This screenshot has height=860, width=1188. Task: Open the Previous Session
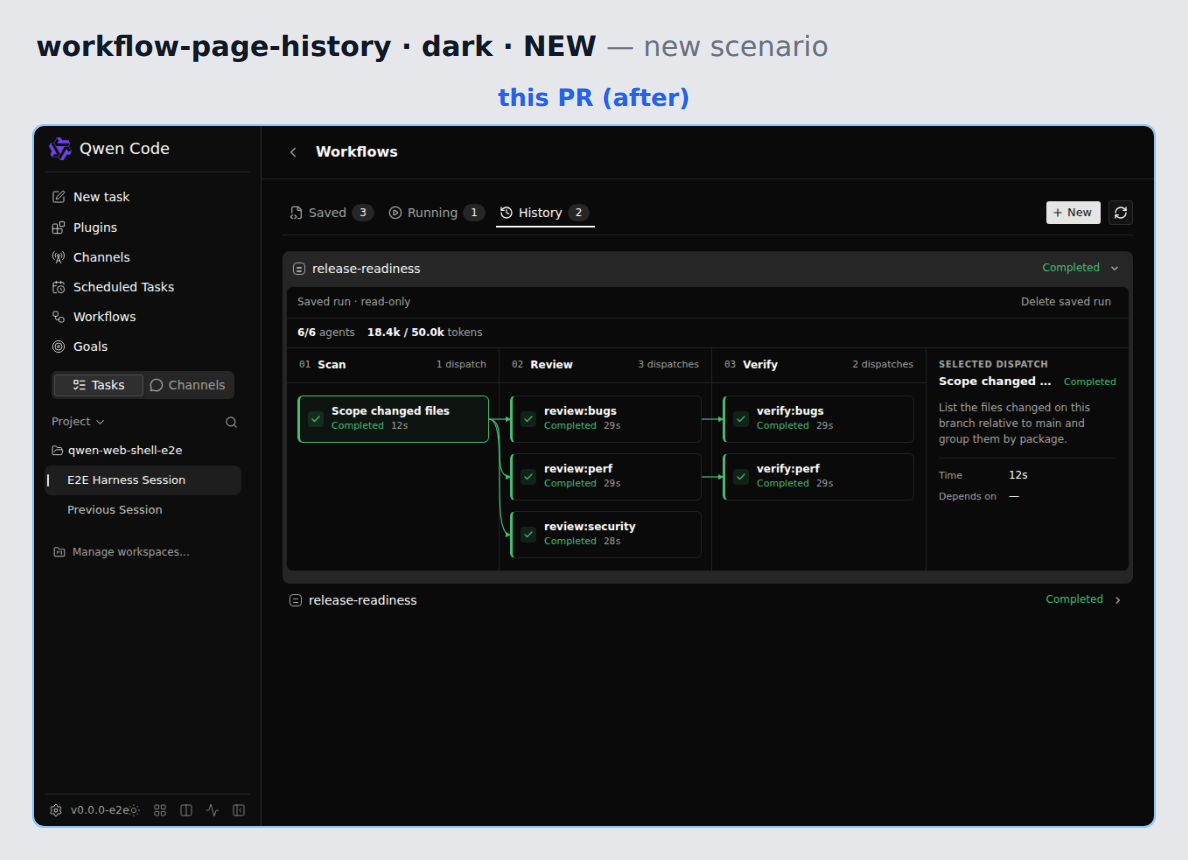click(x=143, y=510)
